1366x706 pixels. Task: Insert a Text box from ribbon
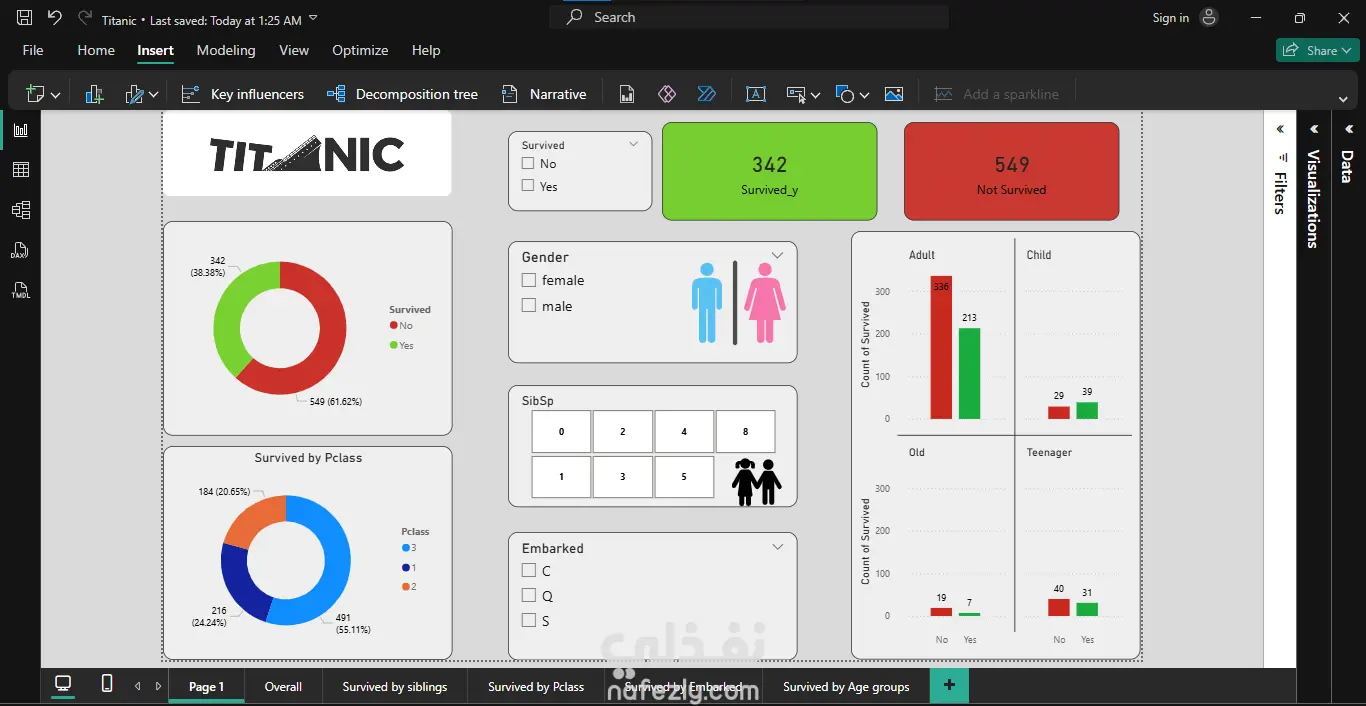pyautogui.click(x=756, y=94)
